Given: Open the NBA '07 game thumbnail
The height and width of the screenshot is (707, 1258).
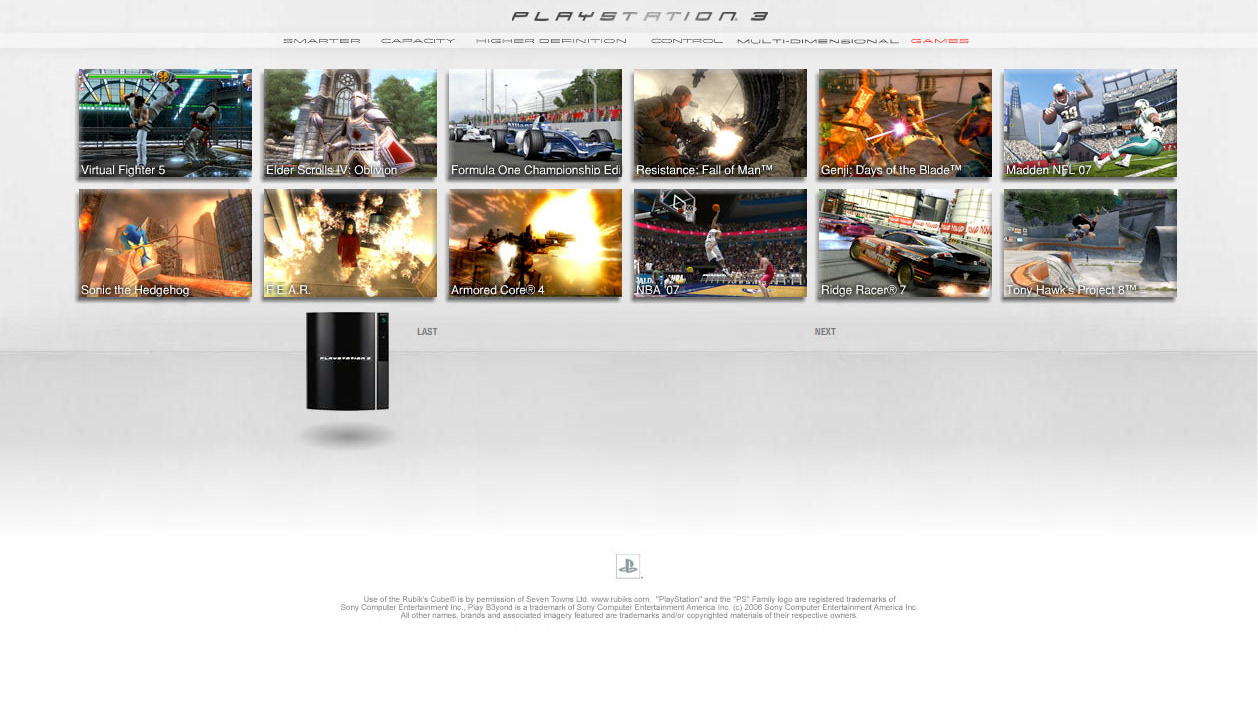Looking at the screenshot, I should (x=720, y=243).
